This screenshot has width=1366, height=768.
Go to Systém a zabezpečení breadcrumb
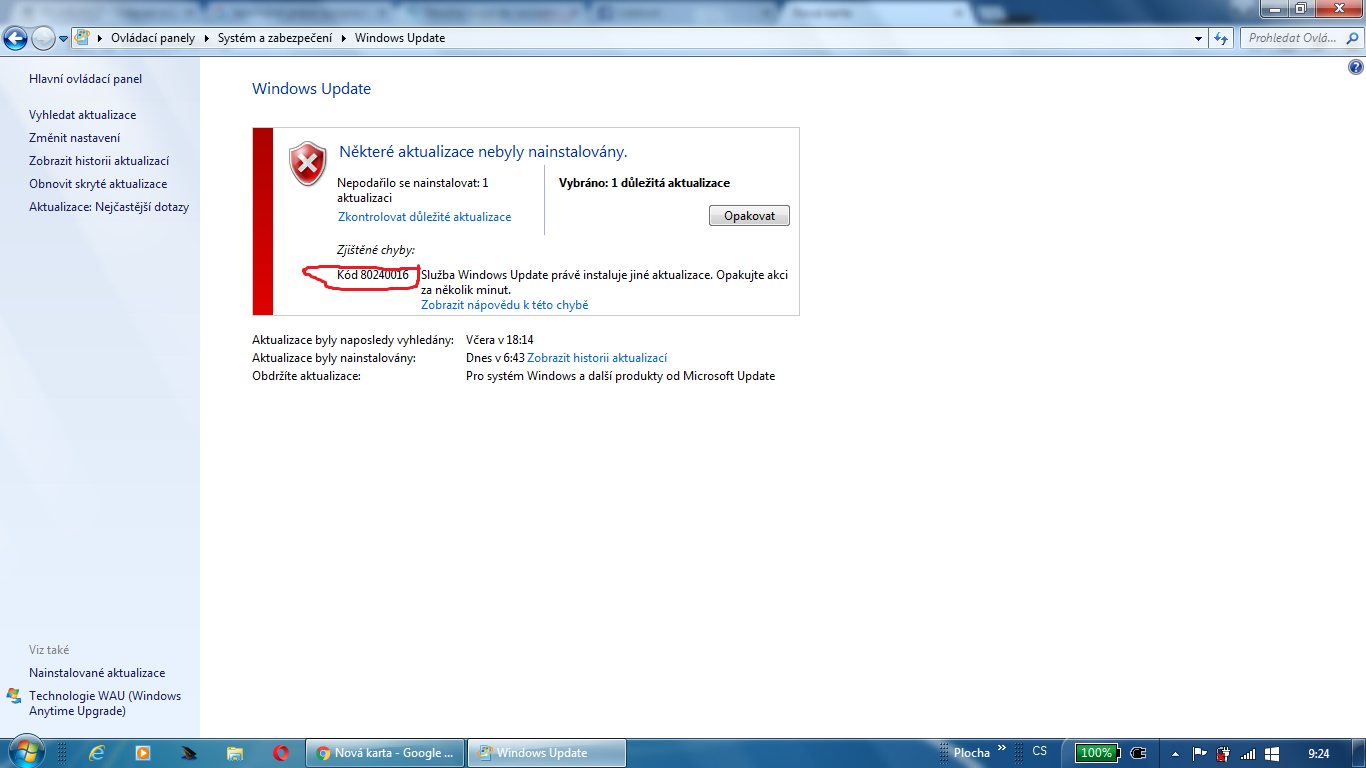(x=274, y=38)
